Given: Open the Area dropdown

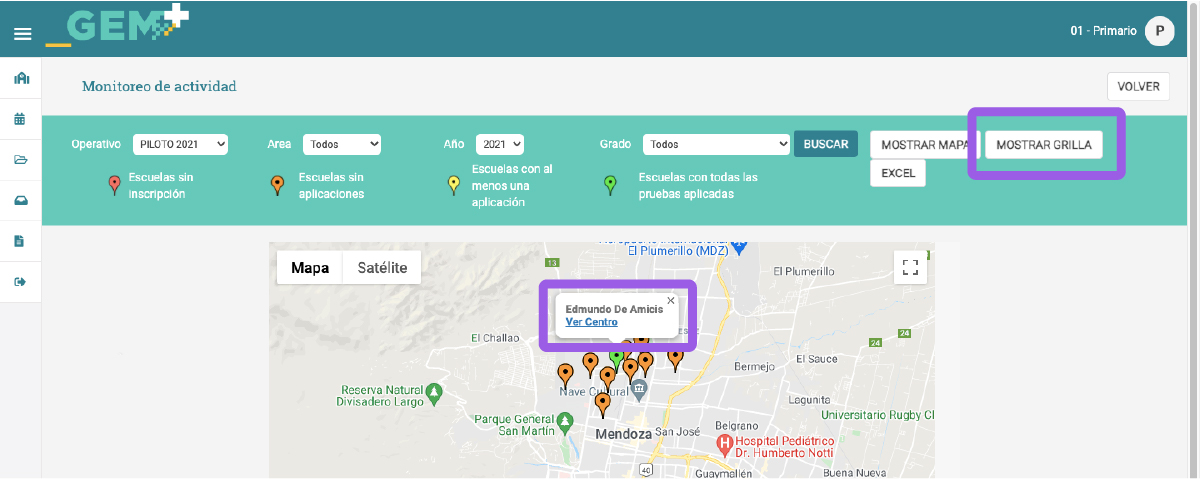Looking at the screenshot, I should (342, 144).
